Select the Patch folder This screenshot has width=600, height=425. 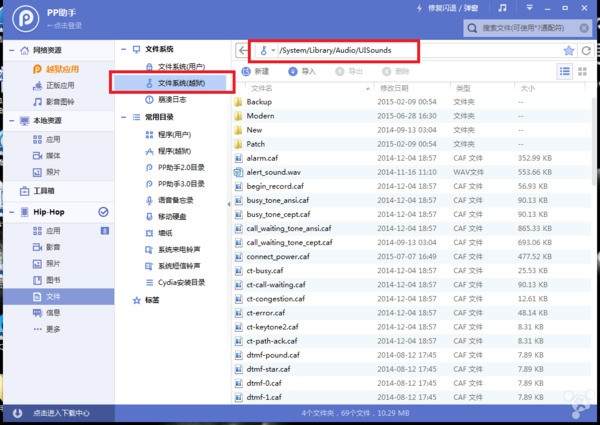(x=412, y=144)
